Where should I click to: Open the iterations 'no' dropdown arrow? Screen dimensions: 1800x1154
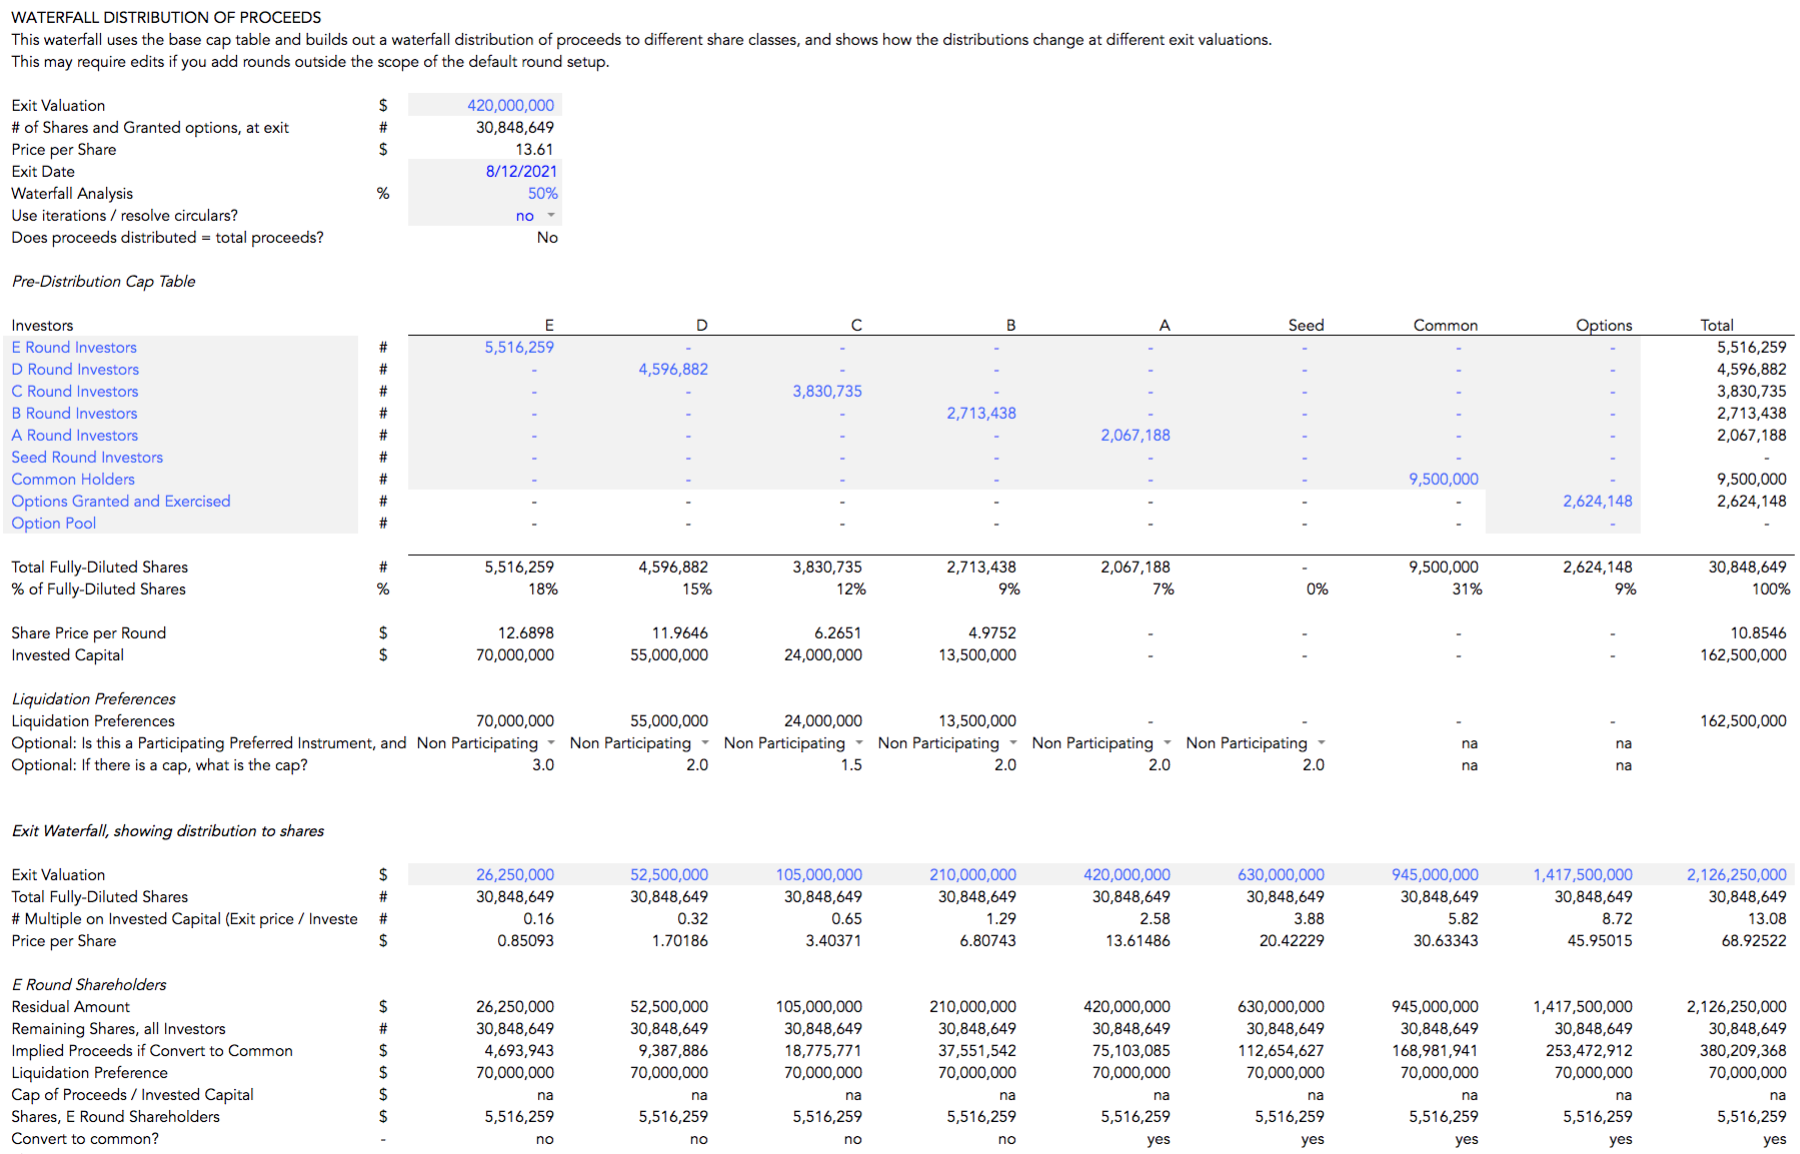click(551, 215)
